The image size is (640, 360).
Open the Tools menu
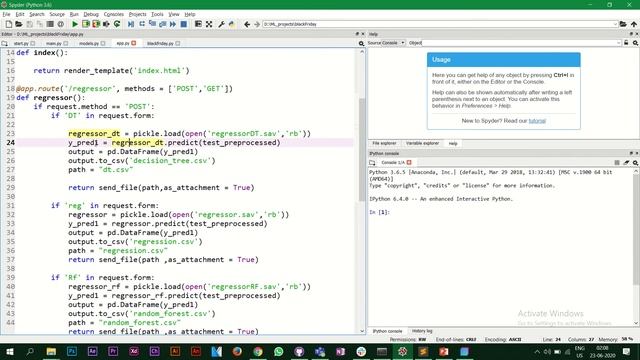coord(157,14)
